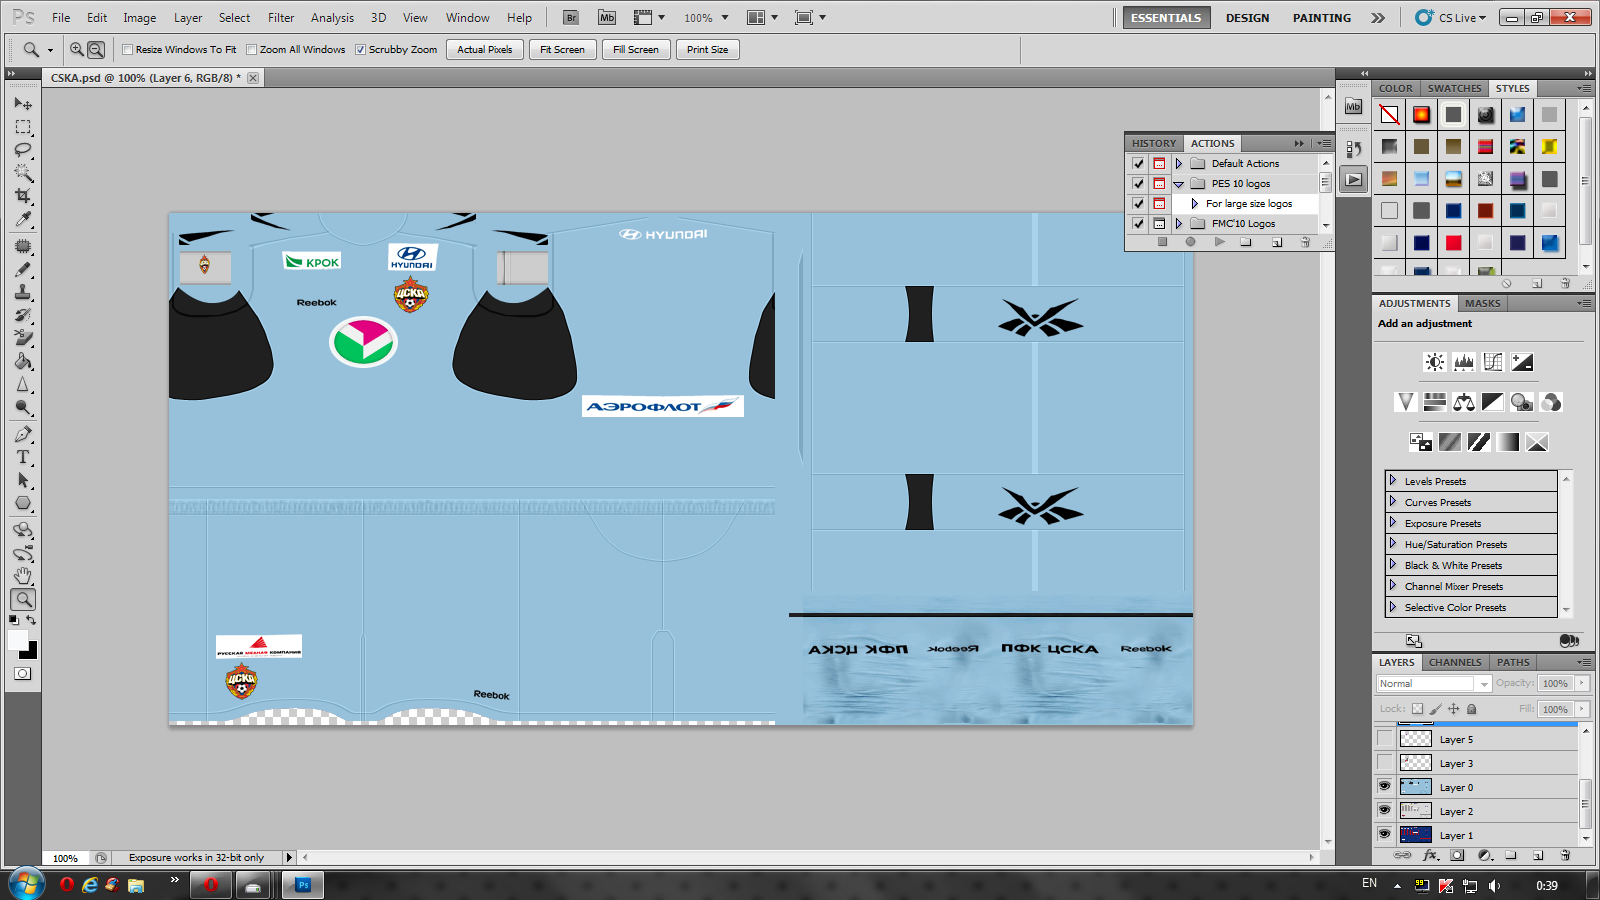This screenshot has height=900, width=1600.
Task: Click the Actual Pixels button
Action: 485,49
